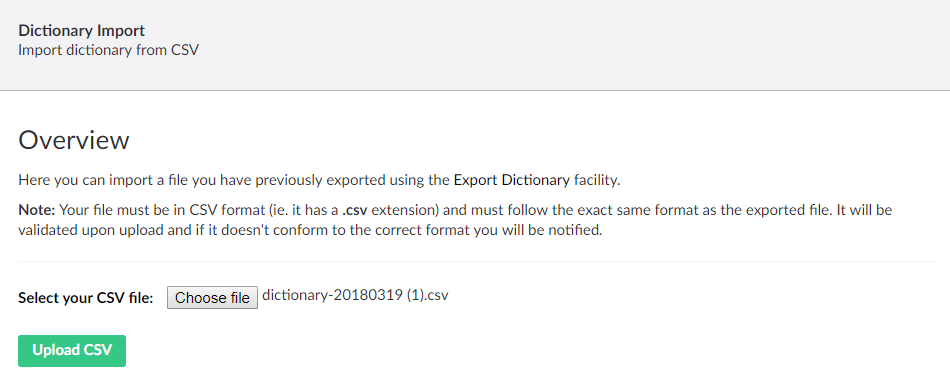Click the 'Import dictionary from CSV' subtitle
This screenshot has height=380, width=950.
point(108,50)
